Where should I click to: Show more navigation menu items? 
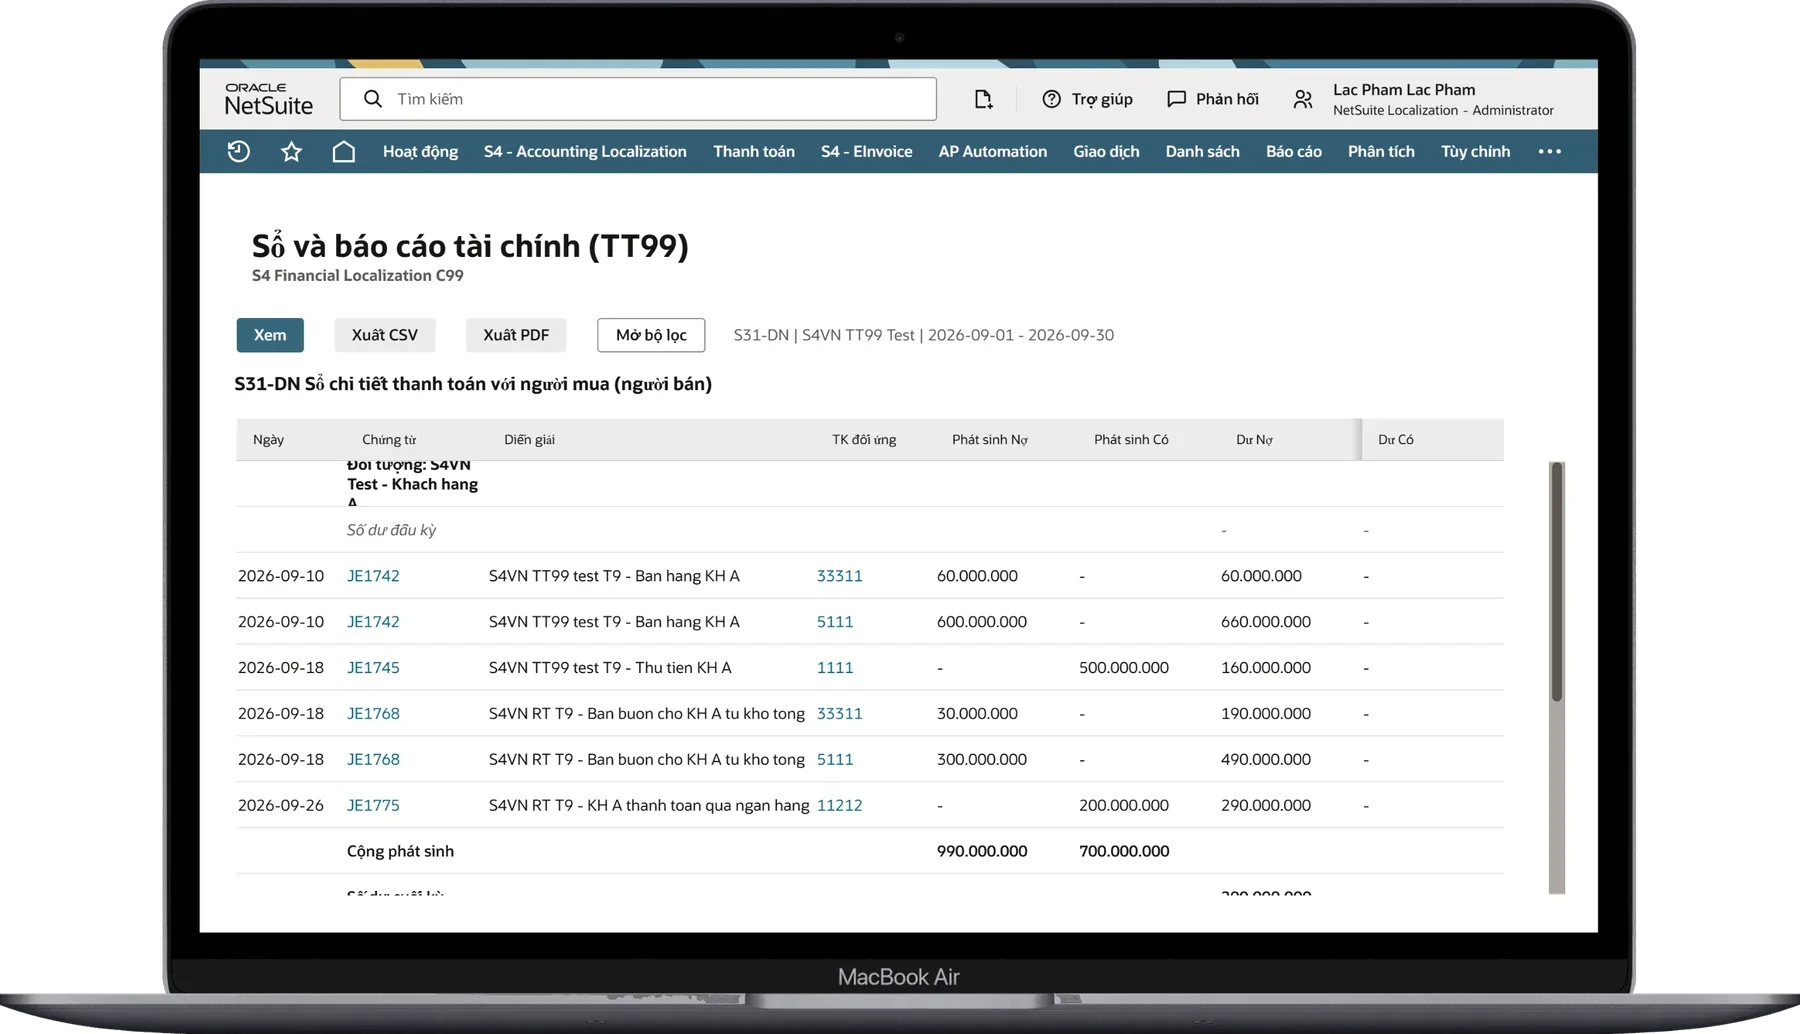coord(1550,151)
